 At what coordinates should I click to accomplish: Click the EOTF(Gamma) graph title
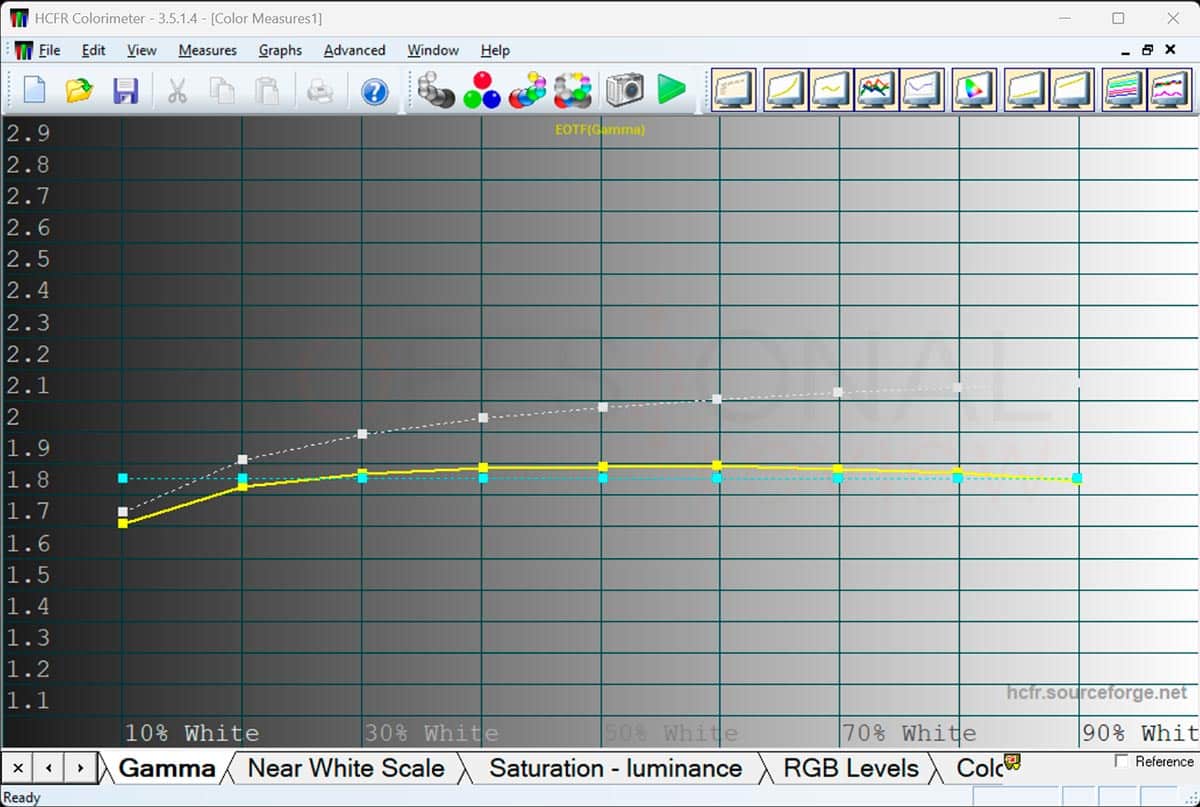pos(600,130)
